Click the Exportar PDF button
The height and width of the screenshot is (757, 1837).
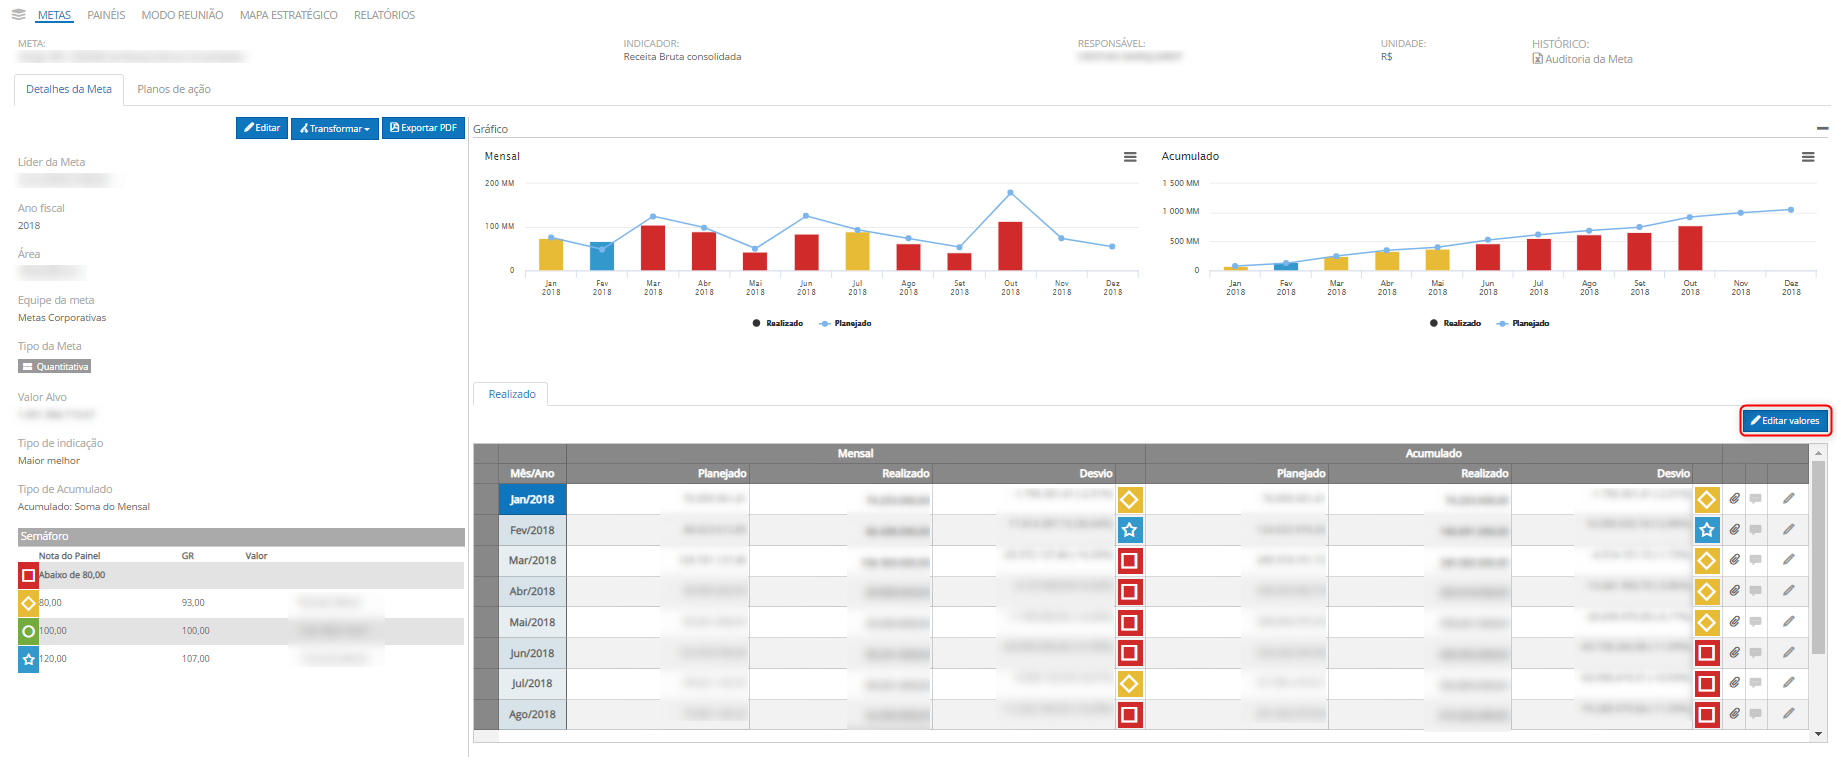(x=423, y=128)
